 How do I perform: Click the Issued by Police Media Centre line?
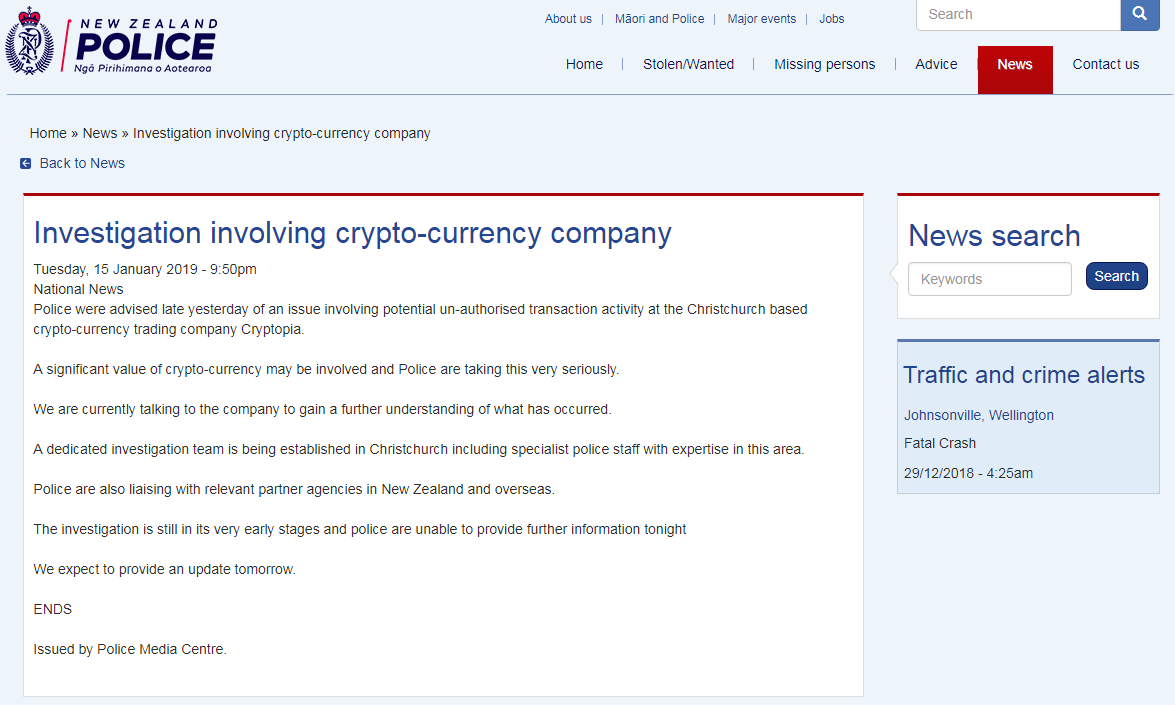130,650
